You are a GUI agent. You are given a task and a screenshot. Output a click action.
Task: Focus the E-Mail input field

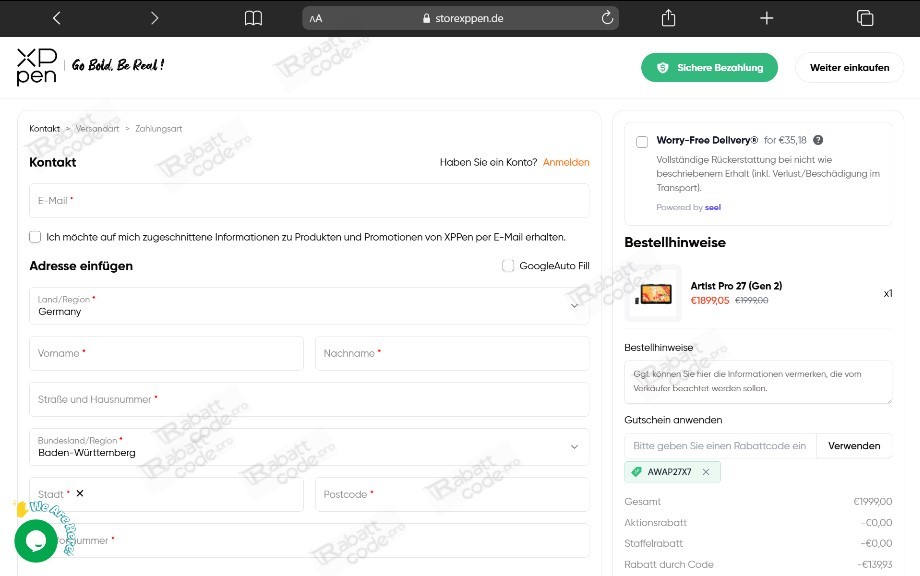tap(309, 201)
